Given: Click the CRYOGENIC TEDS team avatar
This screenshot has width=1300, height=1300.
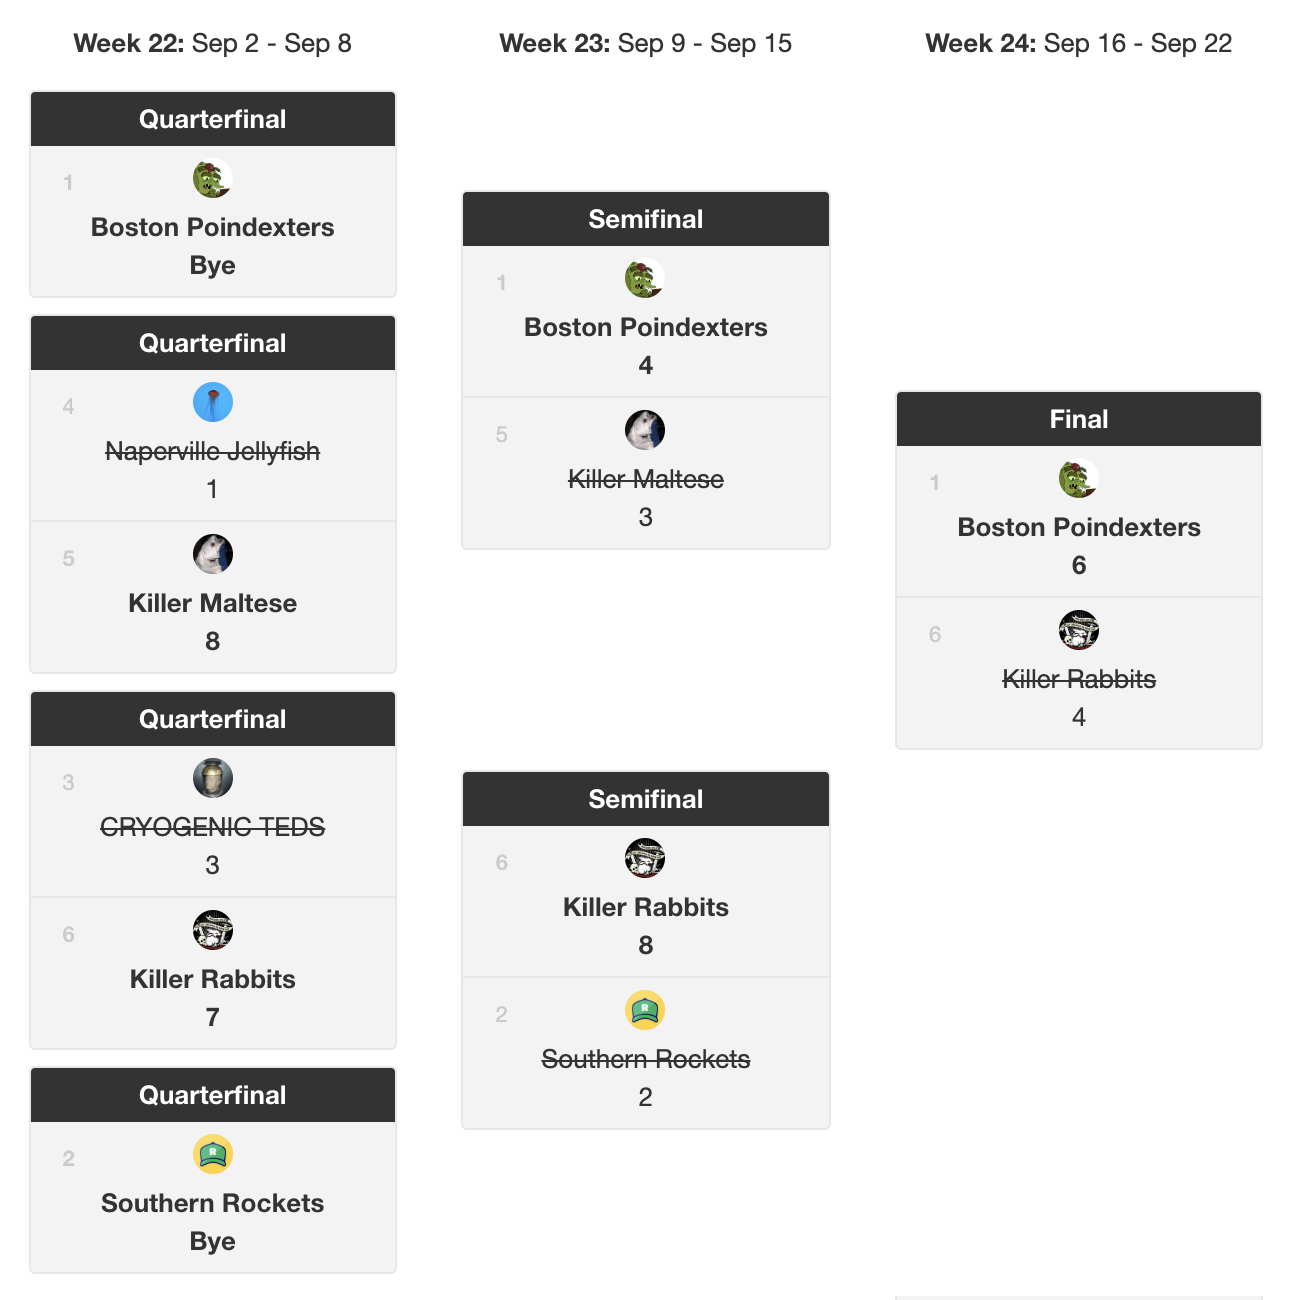Looking at the screenshot, I should [x=213, y=779].
